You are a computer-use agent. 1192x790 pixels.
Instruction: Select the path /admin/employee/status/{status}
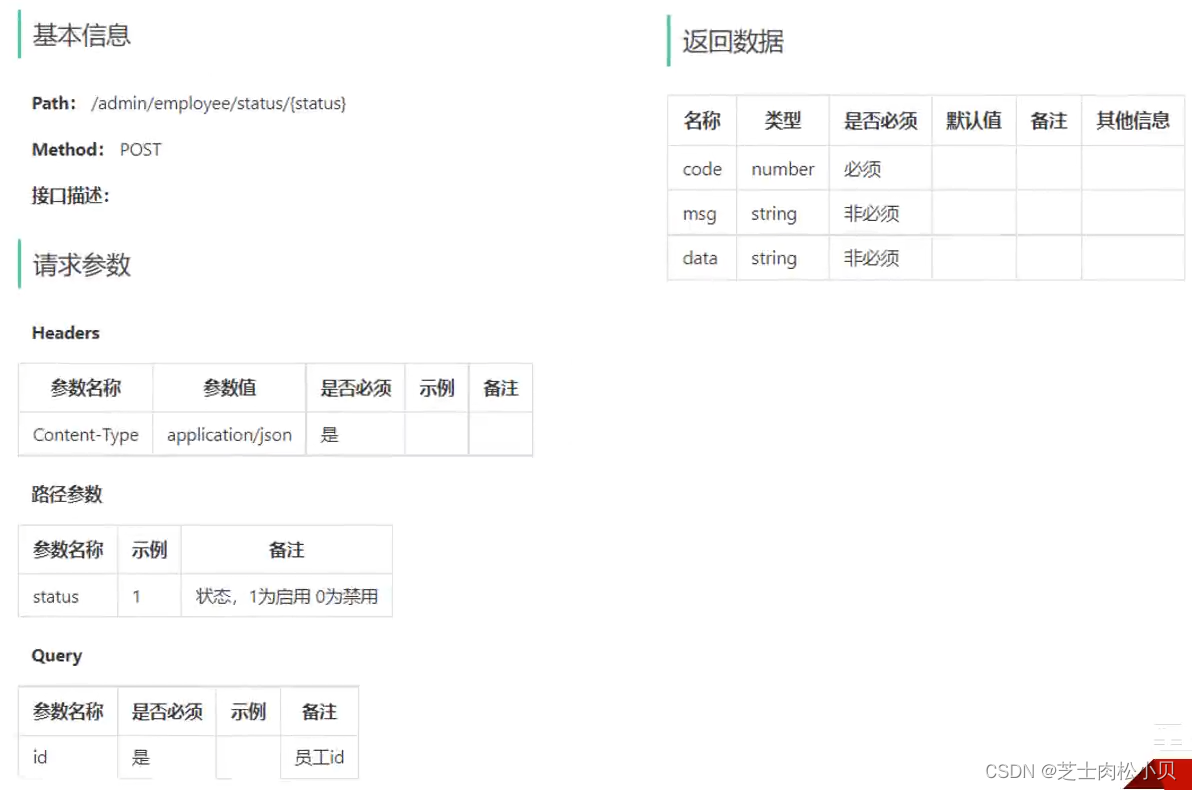click(x=218, y=103)
